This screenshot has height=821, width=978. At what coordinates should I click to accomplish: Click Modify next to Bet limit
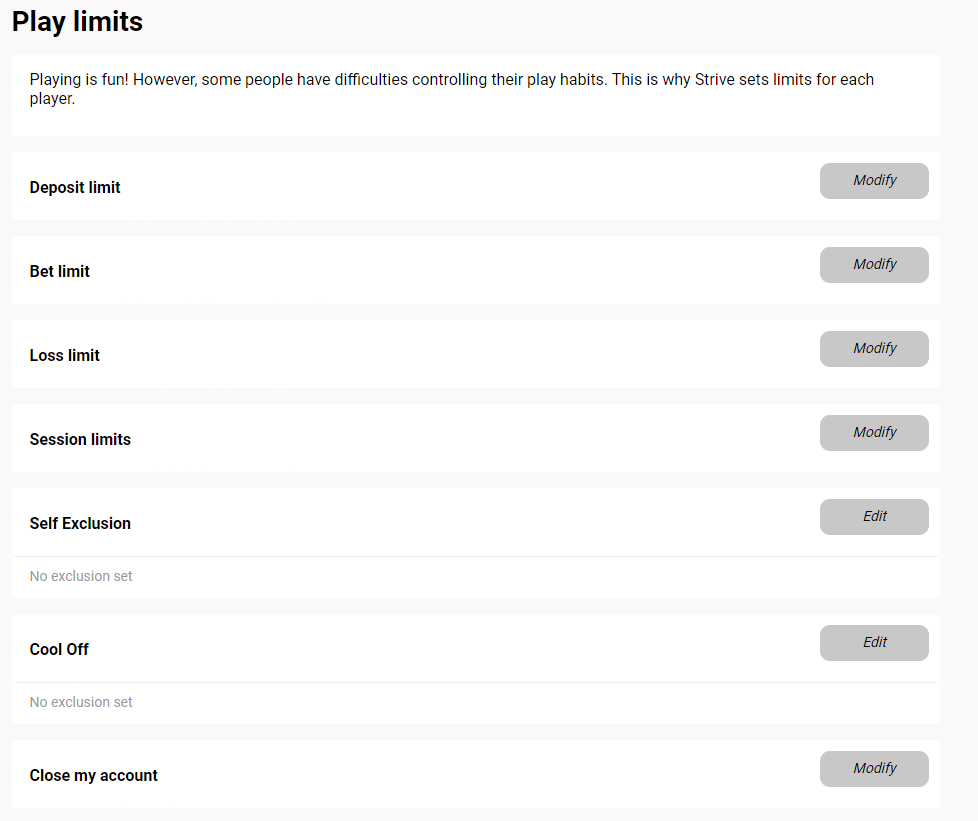(x=873, y=264)
